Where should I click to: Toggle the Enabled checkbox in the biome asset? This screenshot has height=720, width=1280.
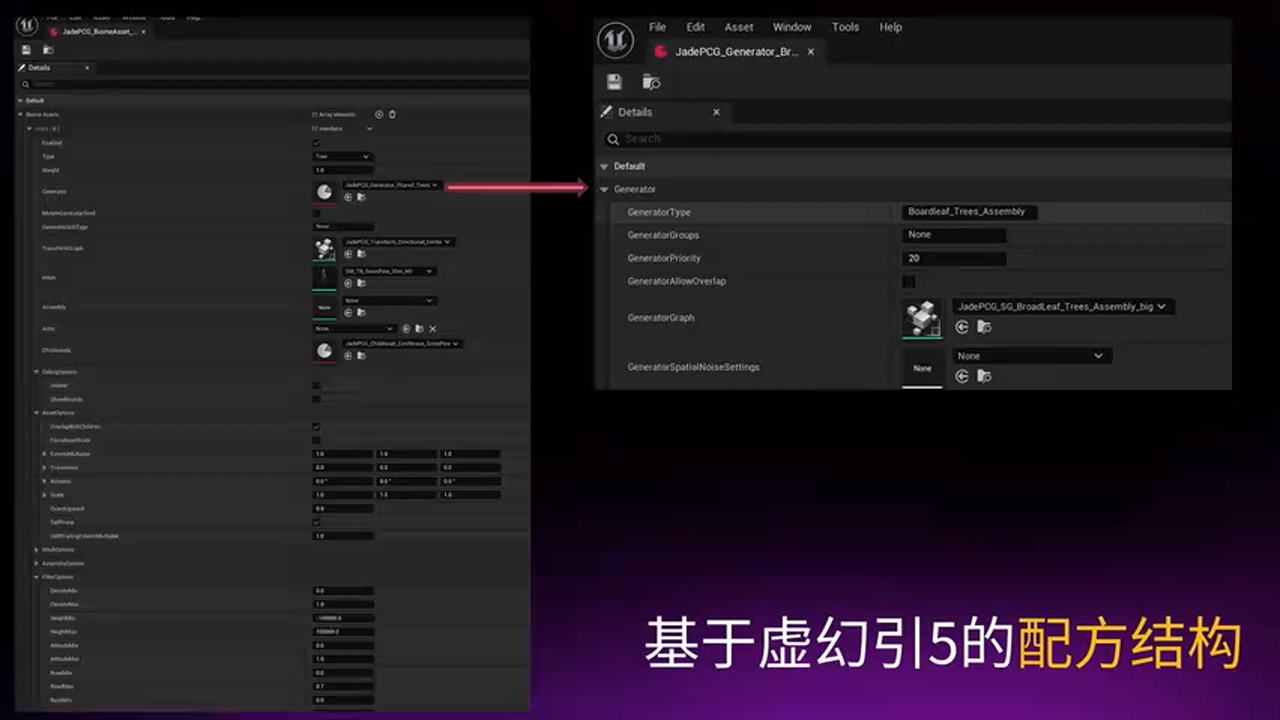(x=317, y=143)
